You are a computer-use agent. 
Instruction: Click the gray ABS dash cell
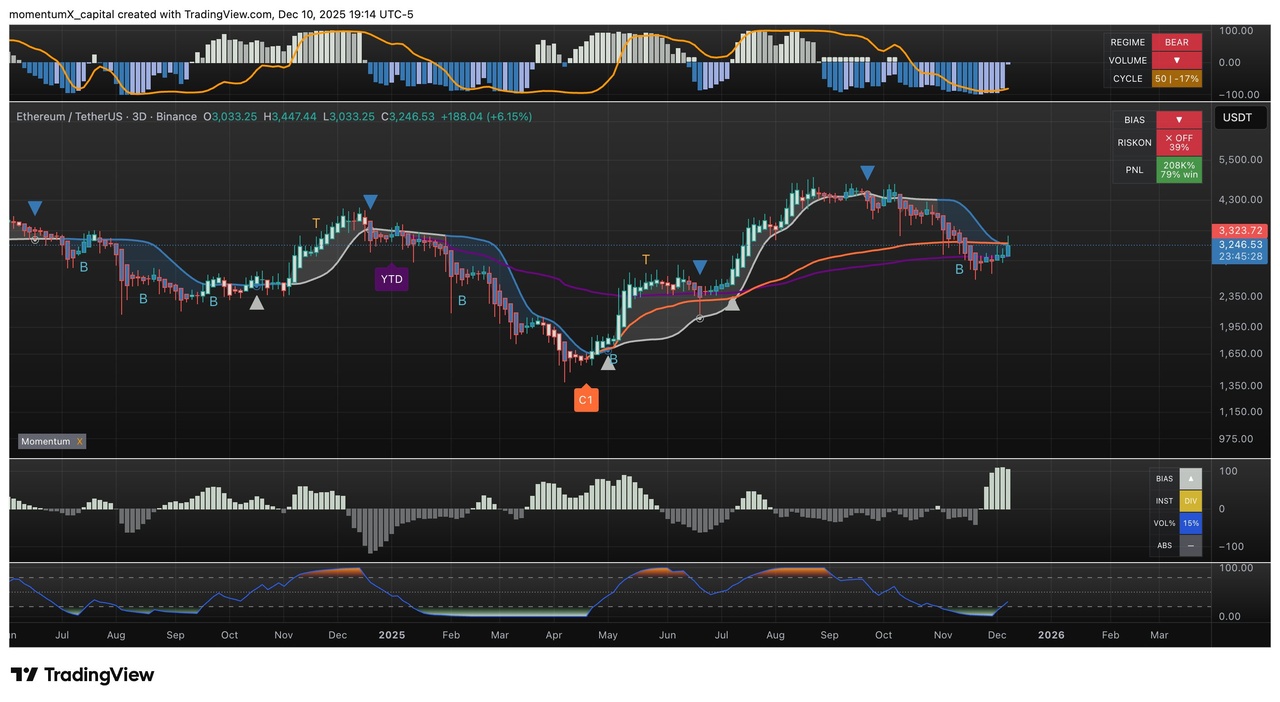(x=1190, y=546)
